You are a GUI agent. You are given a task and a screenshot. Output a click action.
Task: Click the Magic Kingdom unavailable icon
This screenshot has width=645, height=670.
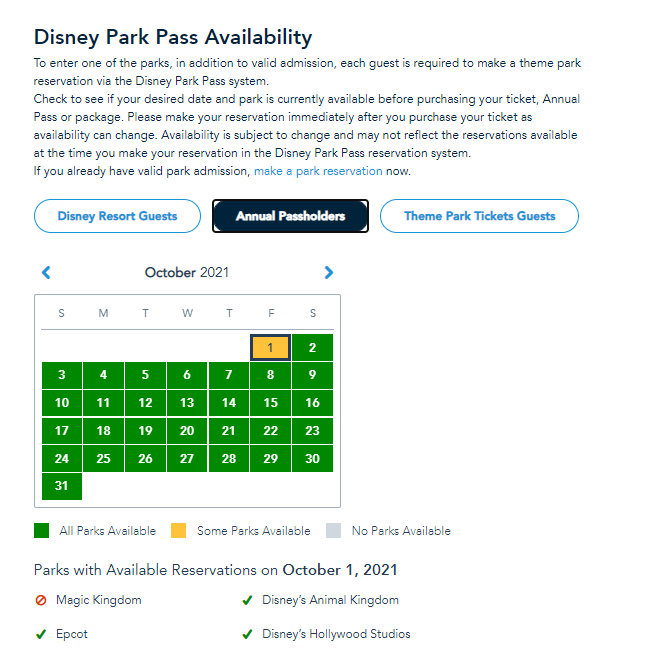click(41, 601)
